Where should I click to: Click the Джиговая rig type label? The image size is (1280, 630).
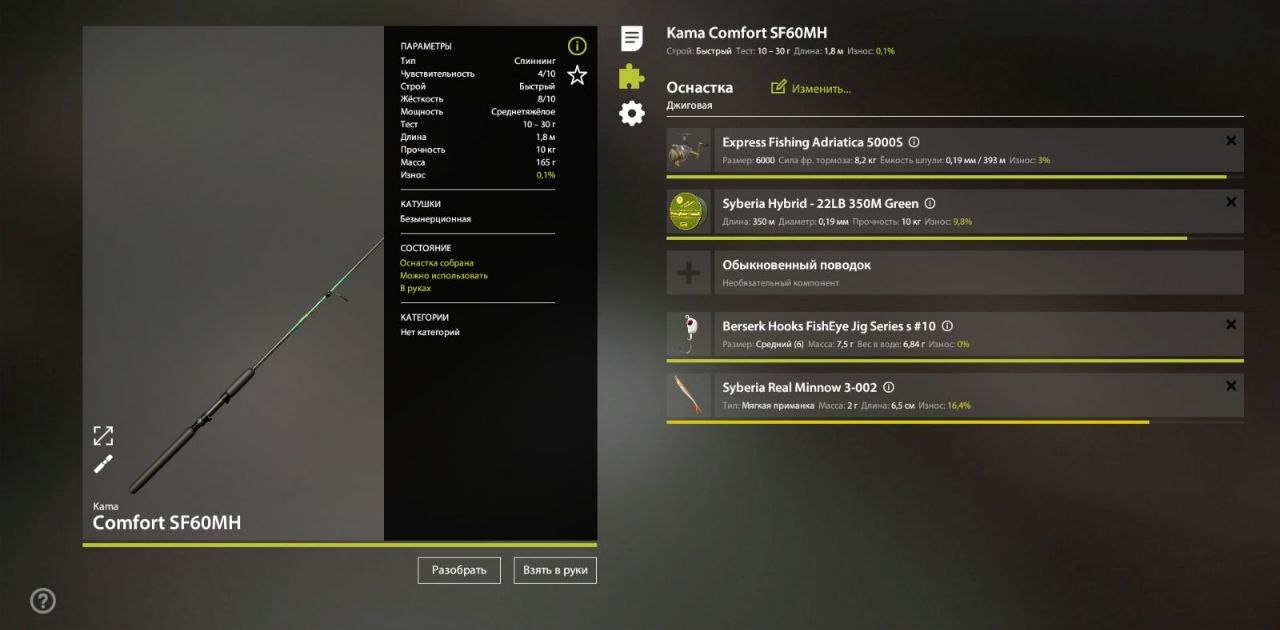[690, 105]
